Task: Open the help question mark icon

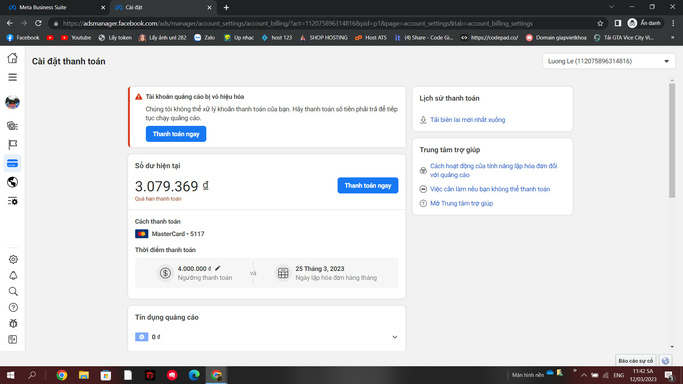Action: pyautogui.click(x=13, y=307)
